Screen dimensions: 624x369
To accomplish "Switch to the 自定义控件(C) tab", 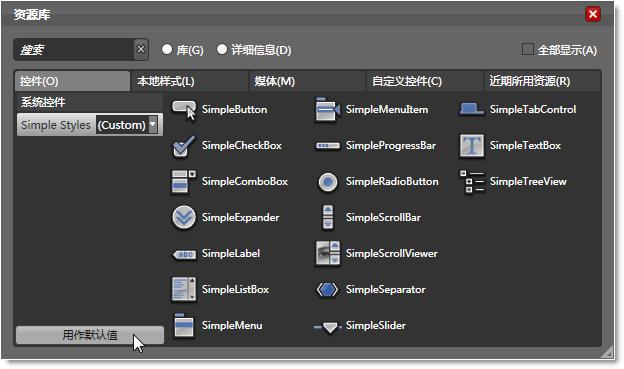I will point(424,81).
